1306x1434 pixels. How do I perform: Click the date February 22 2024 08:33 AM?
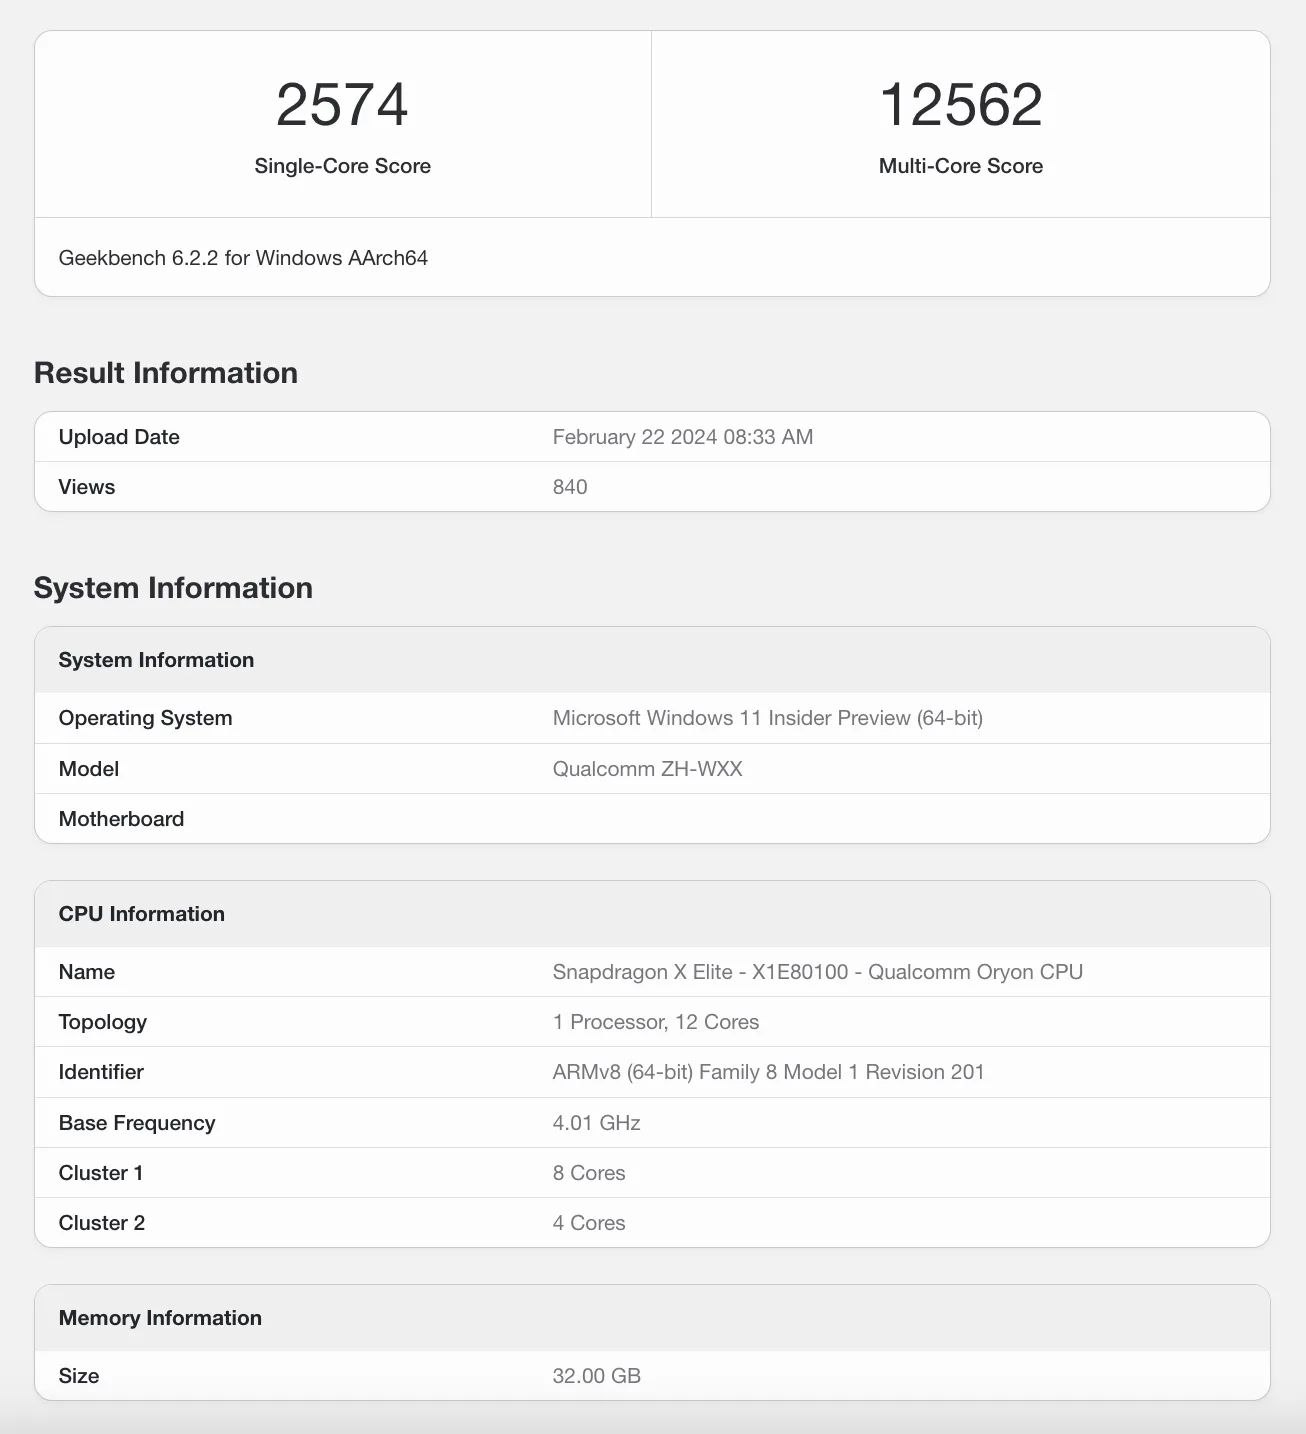click(x=682, y=437)
